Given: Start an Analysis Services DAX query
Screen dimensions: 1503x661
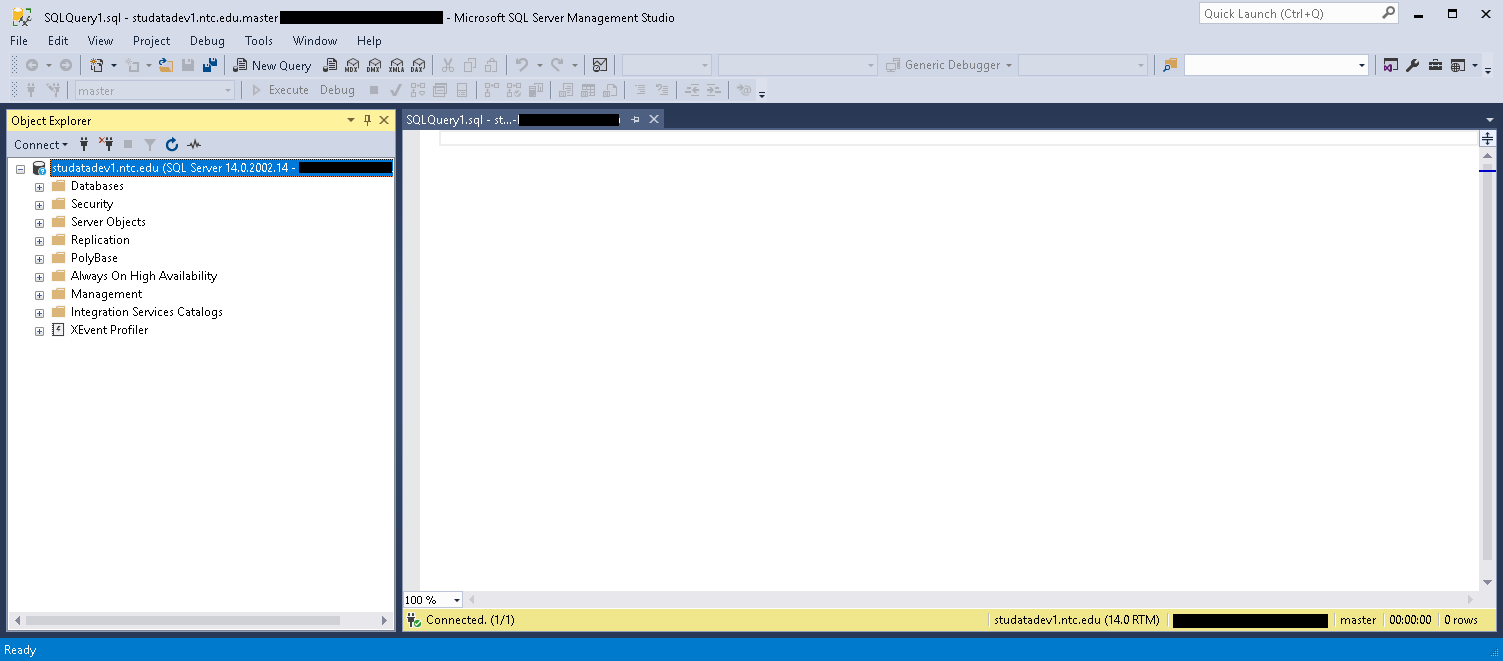Looking at the screenshot, I should tap(418, 65).
